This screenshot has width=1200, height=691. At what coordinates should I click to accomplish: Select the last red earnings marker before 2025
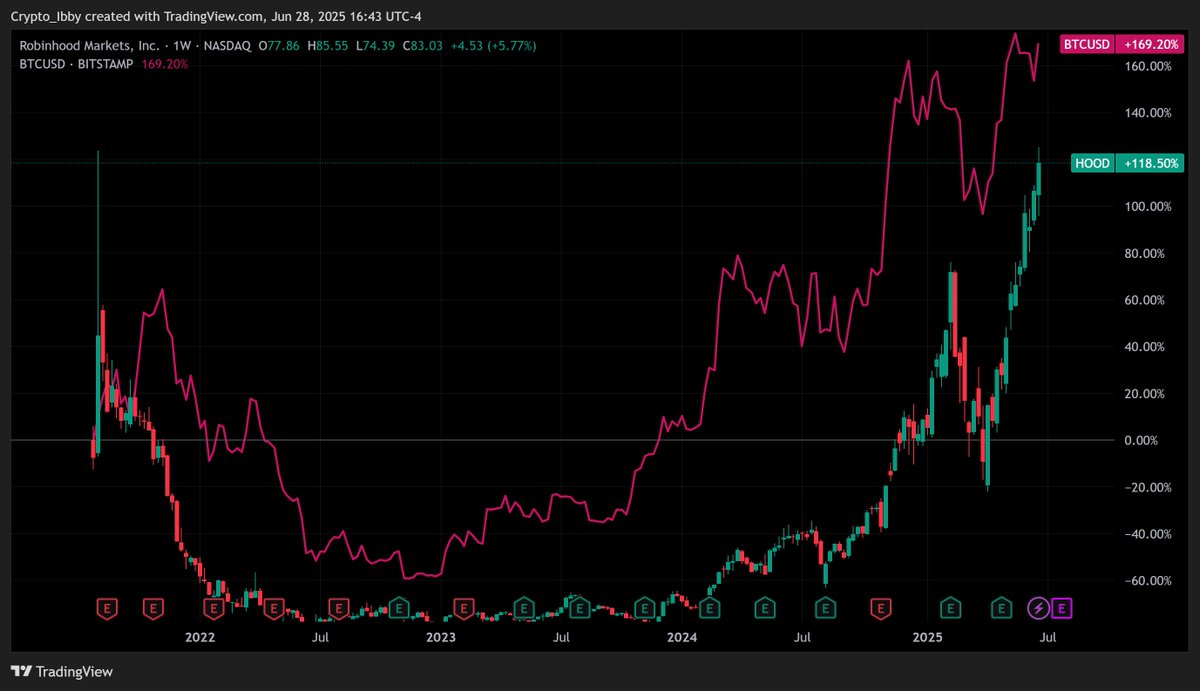point(880,607)
